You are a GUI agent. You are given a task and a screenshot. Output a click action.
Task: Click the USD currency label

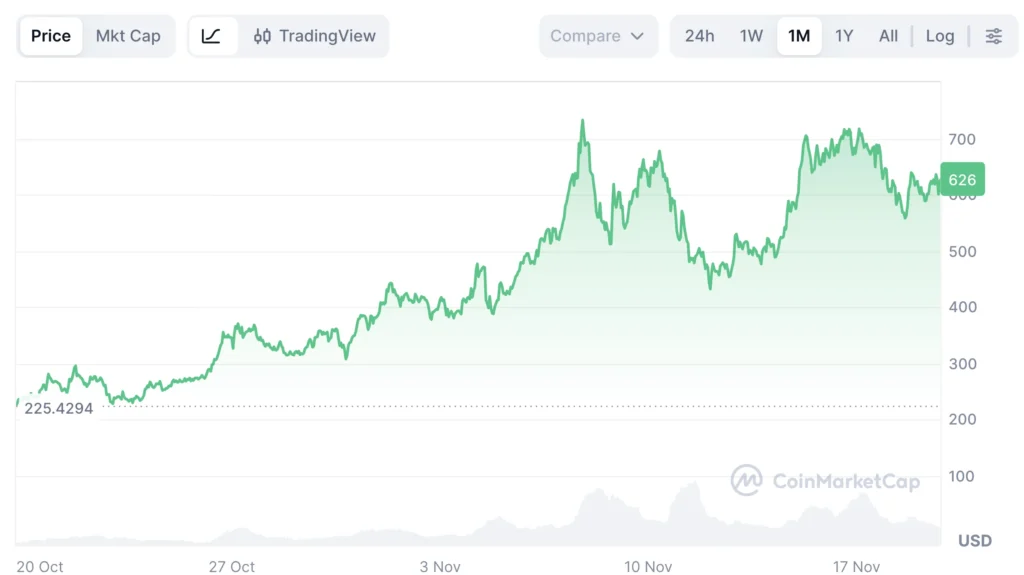[975, 541]
